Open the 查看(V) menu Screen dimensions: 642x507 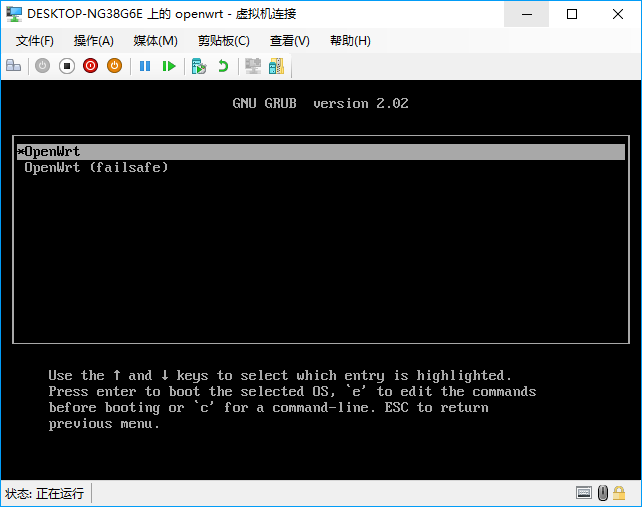[290, 41]
